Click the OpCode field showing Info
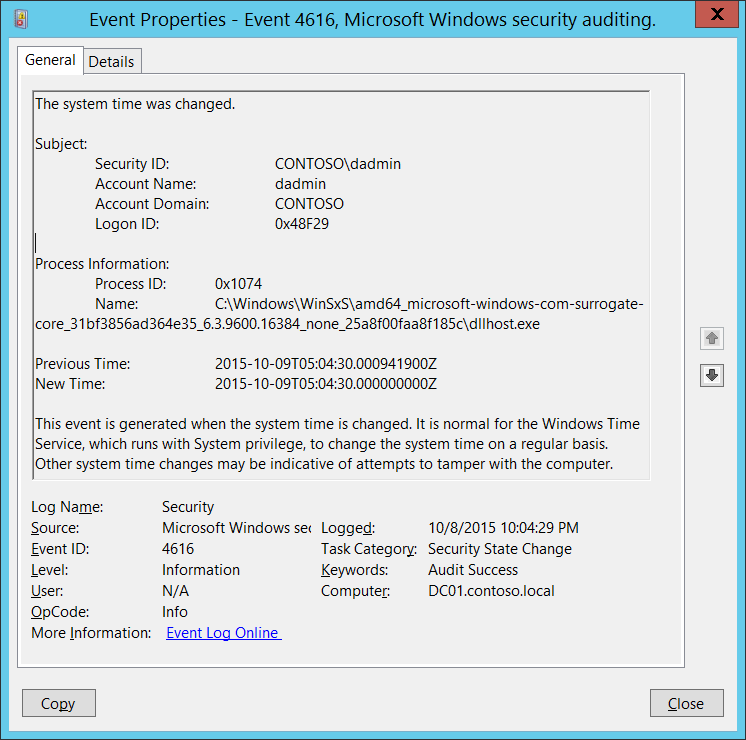This screenshot has height=740, width=746. [x=176, y=612]
